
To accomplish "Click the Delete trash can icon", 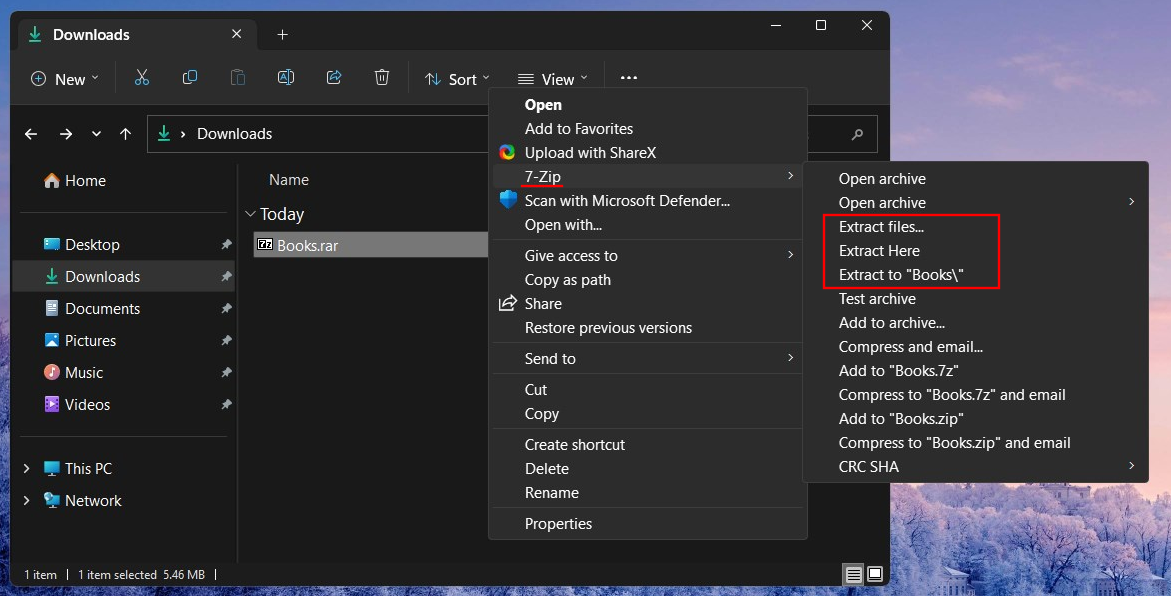I will tap(382, 78).
